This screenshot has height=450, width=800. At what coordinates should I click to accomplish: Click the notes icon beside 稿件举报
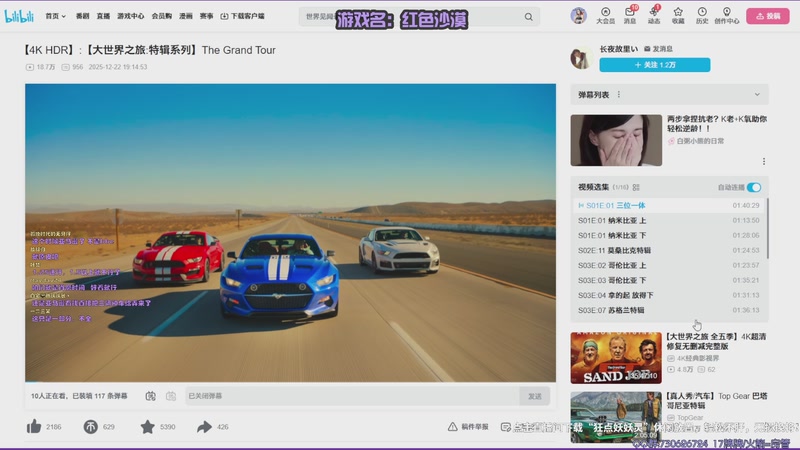pyautogui.click(x=506, y=427)
